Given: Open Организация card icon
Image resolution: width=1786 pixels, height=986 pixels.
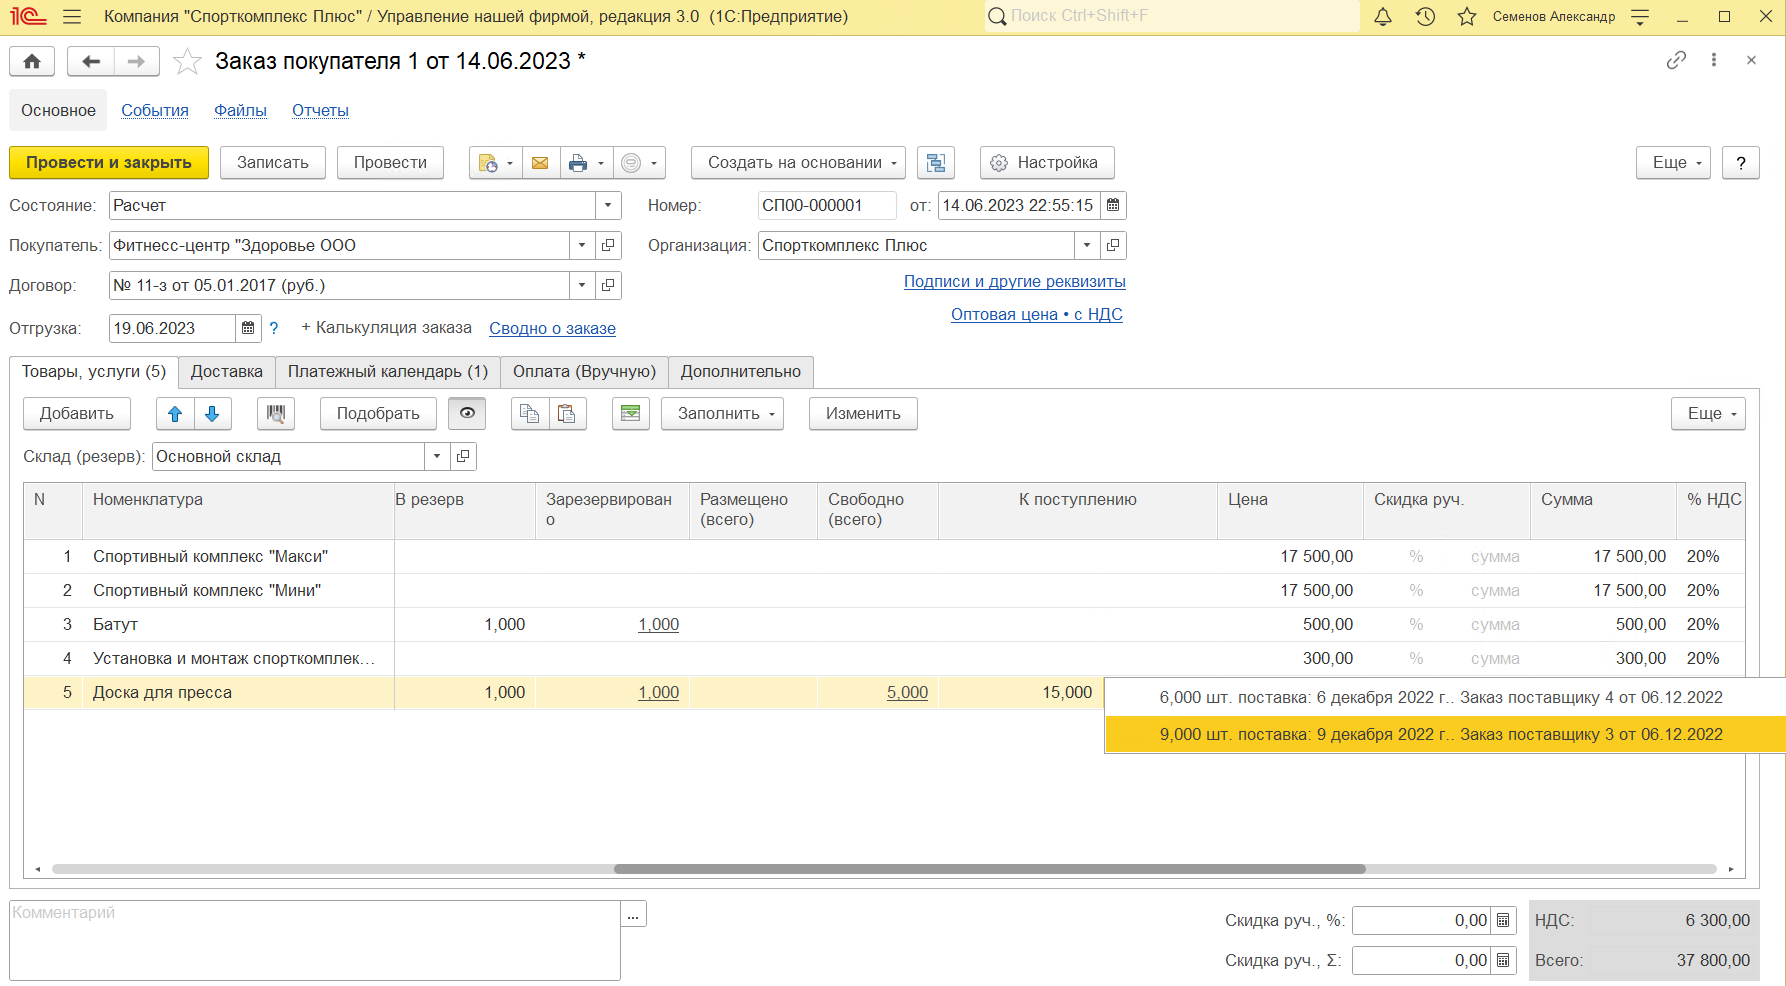Looking at the screenshot, I should pos(1113,246).
